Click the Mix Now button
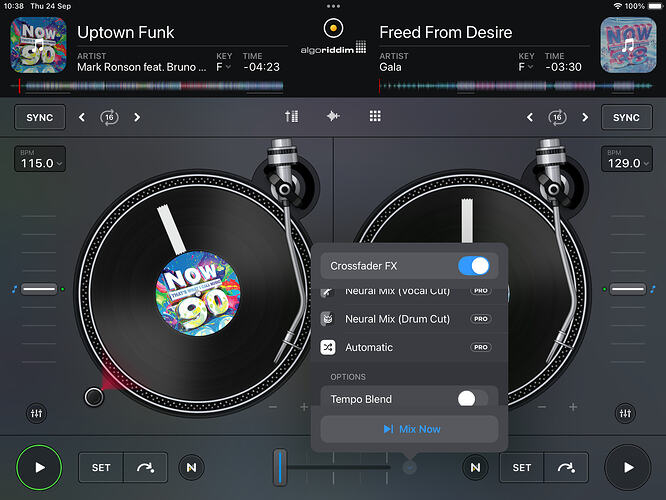Image resolution: width=666 pixels, height=500 pixels. pos(409,429)
